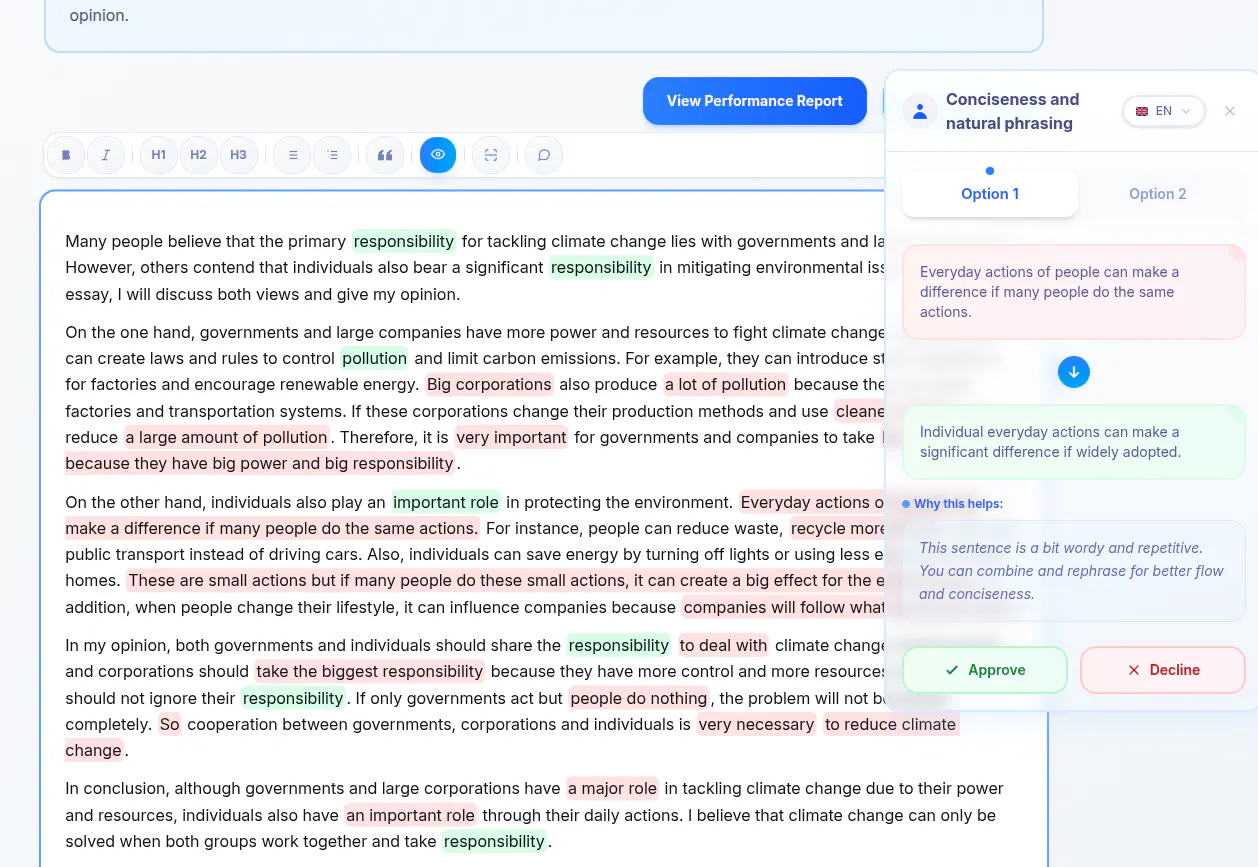Click the highlighted phrase 'a major role'
Screen dimensions: 1258x867
coord(613,789)
